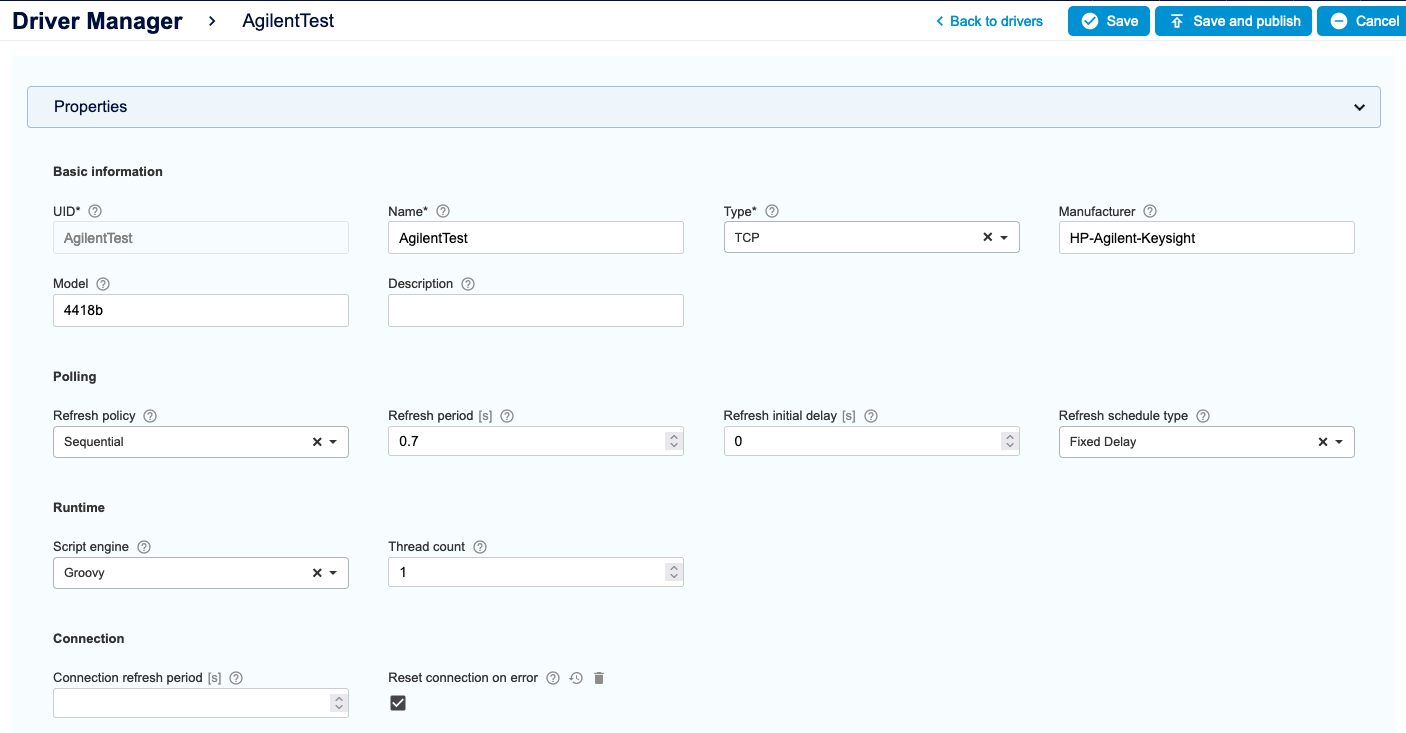Screen dimensions: 1406x733
Task: Click the Refresh period stepper arrows
Action: [674, 442]
